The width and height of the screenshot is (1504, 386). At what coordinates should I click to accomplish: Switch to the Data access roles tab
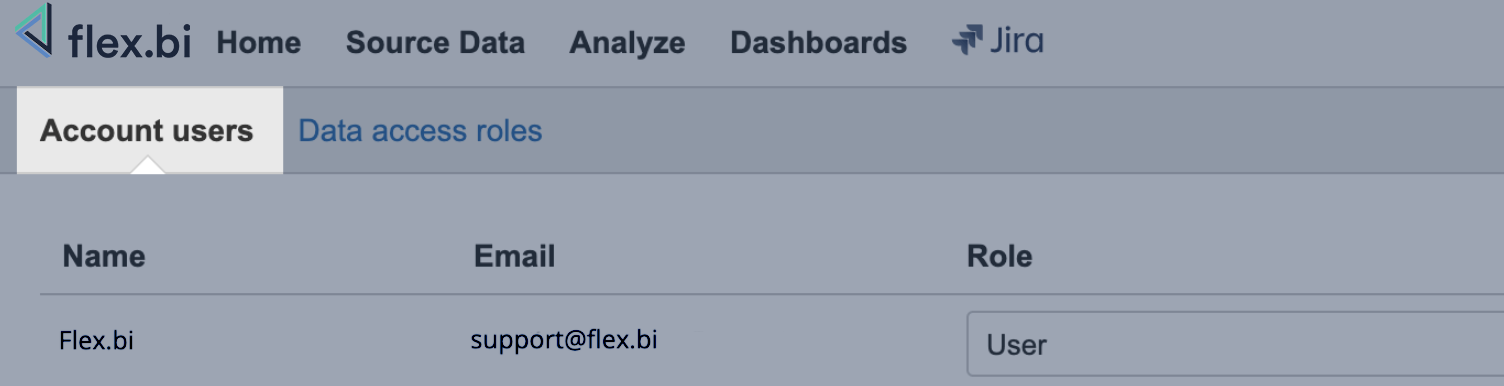pyautogui.click(x=420, y=131)
